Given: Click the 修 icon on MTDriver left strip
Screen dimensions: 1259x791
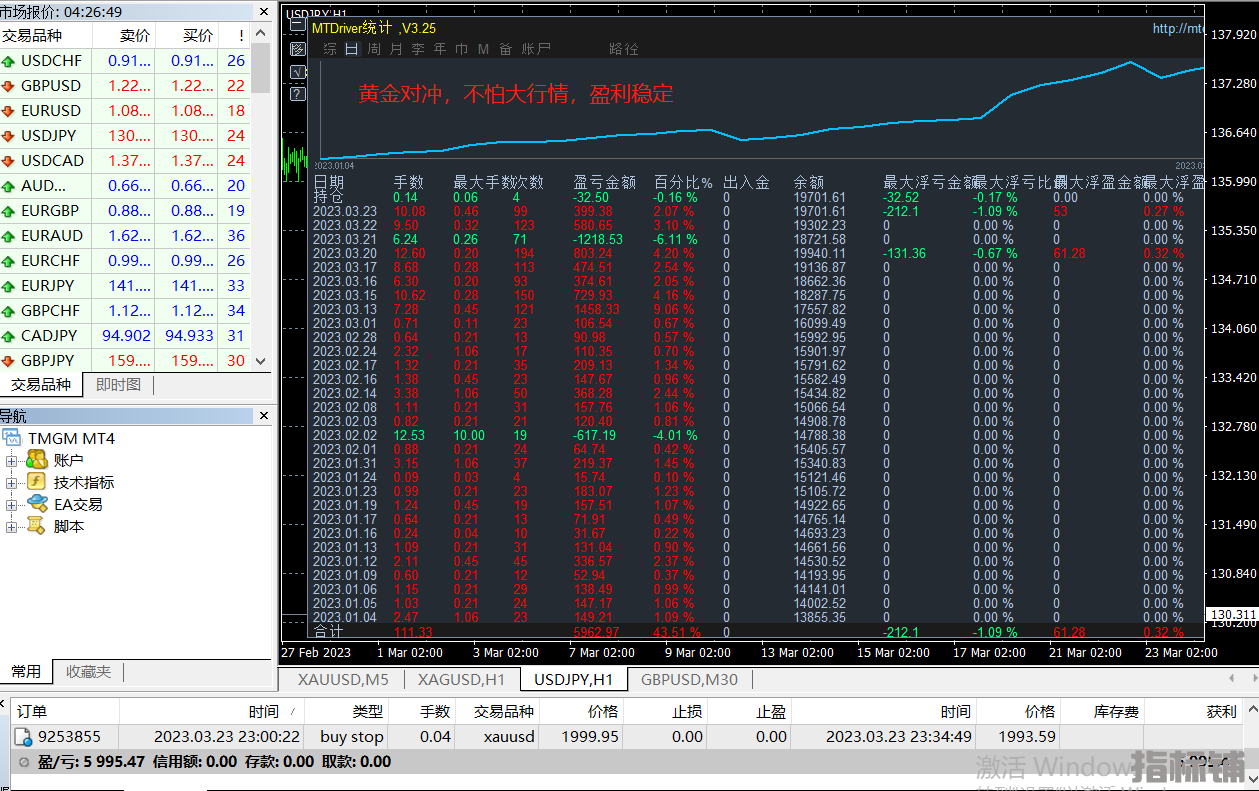Looking at the screenshot, I should click(298, 49).
